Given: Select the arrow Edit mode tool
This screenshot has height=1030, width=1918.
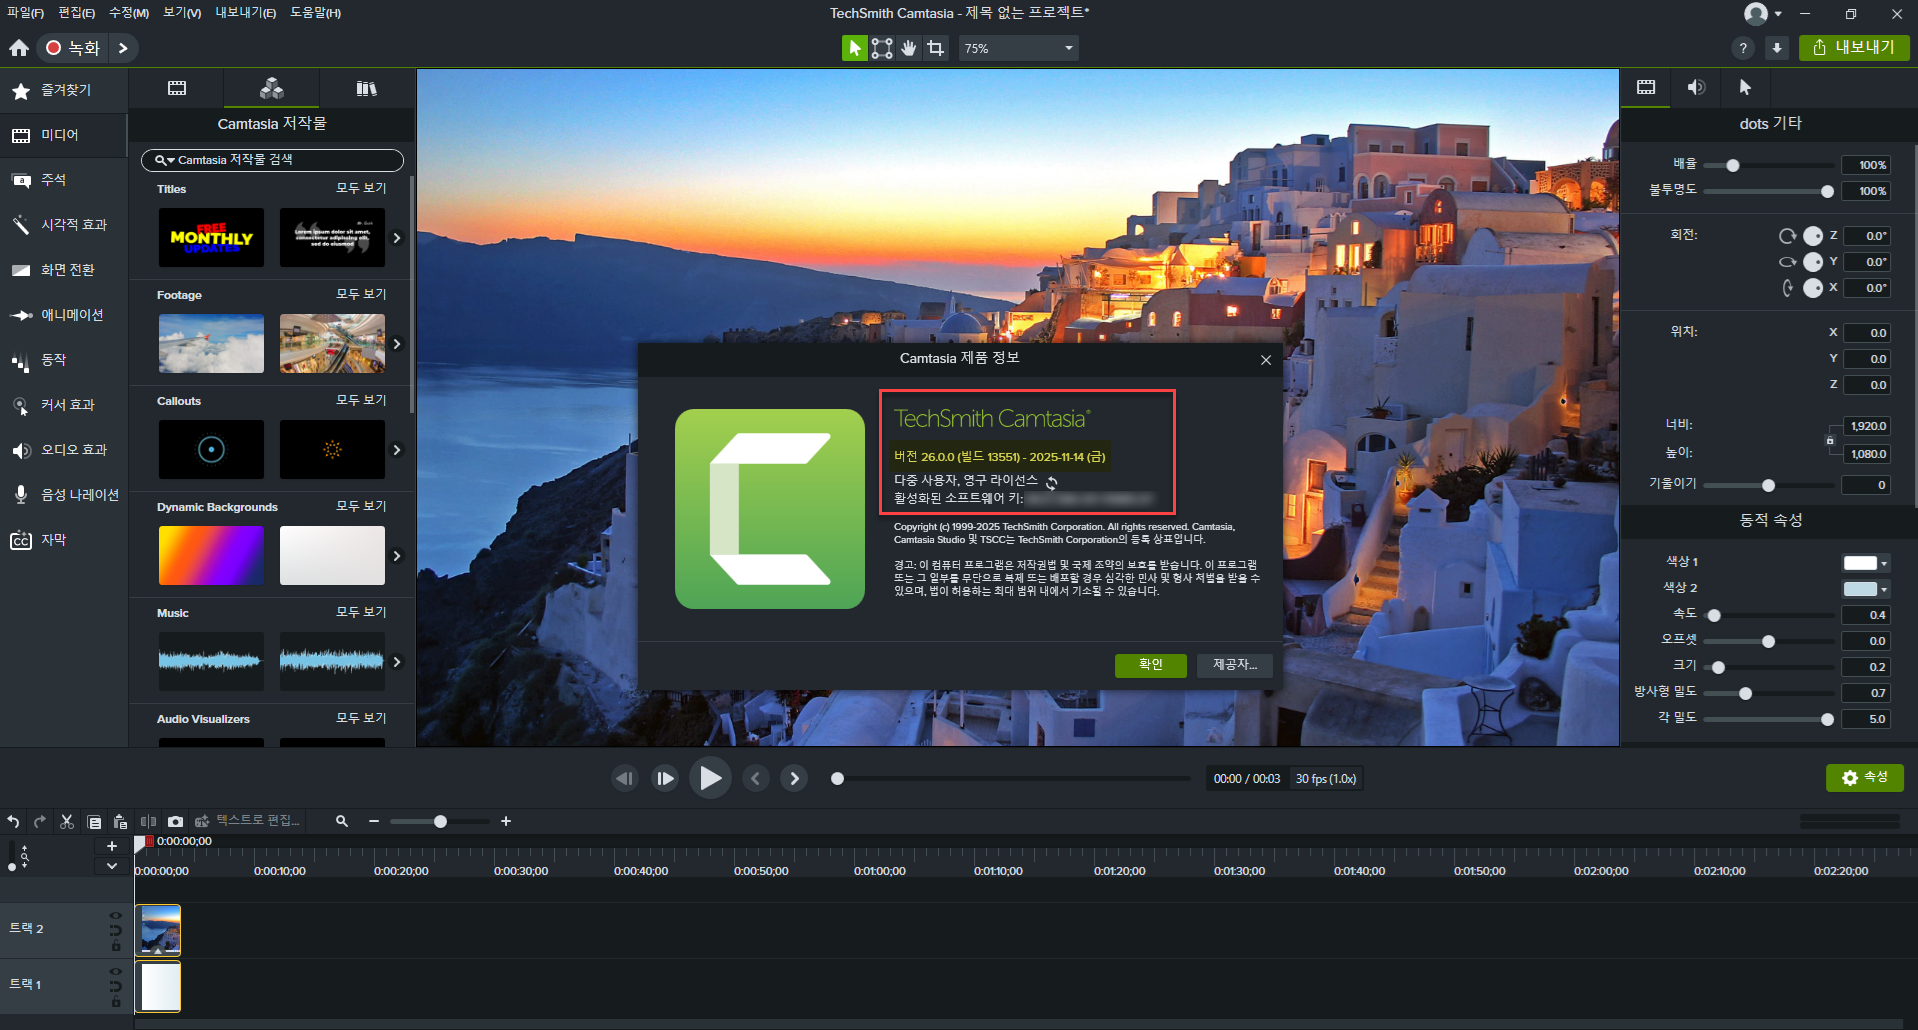Looking at the screenshot, I should [854, 48].
